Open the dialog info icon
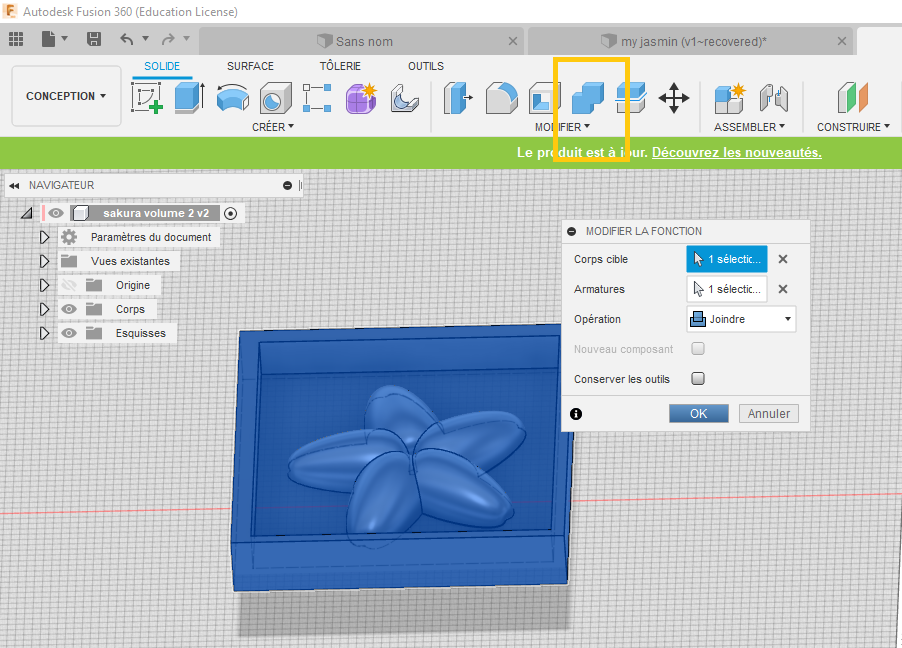 tap(576, 414)
